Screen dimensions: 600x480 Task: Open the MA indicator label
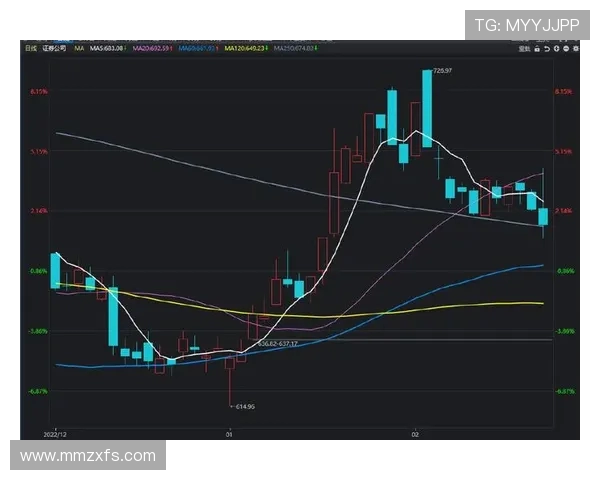tap(79, 48)
